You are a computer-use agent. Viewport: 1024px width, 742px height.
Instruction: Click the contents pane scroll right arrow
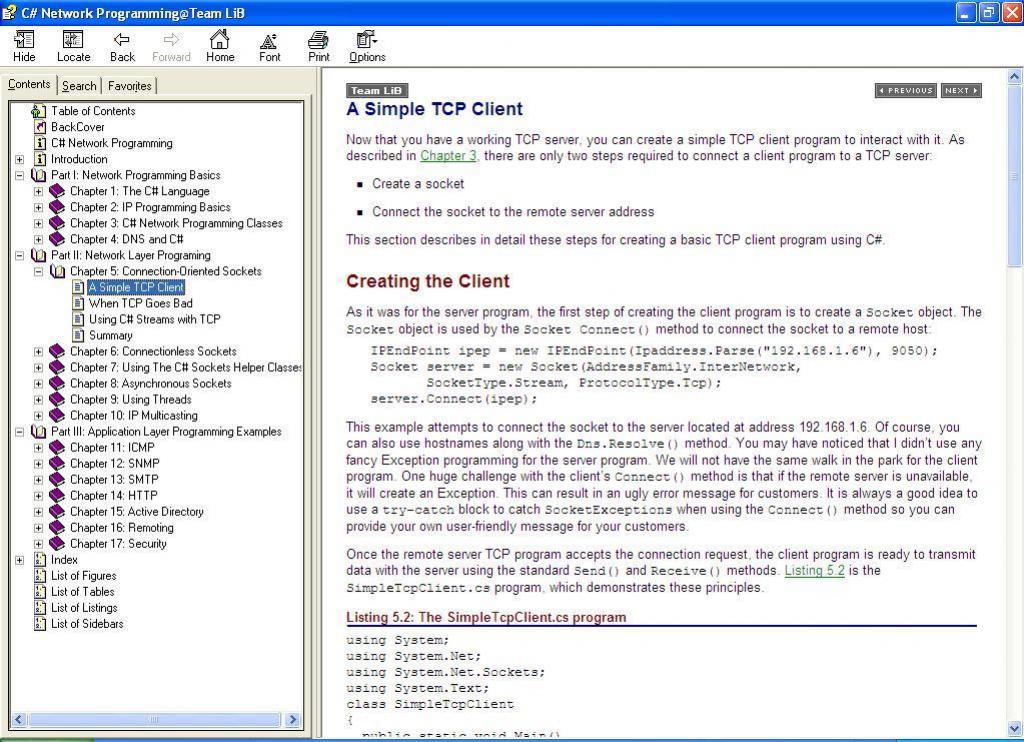click(x=293, y=720)
